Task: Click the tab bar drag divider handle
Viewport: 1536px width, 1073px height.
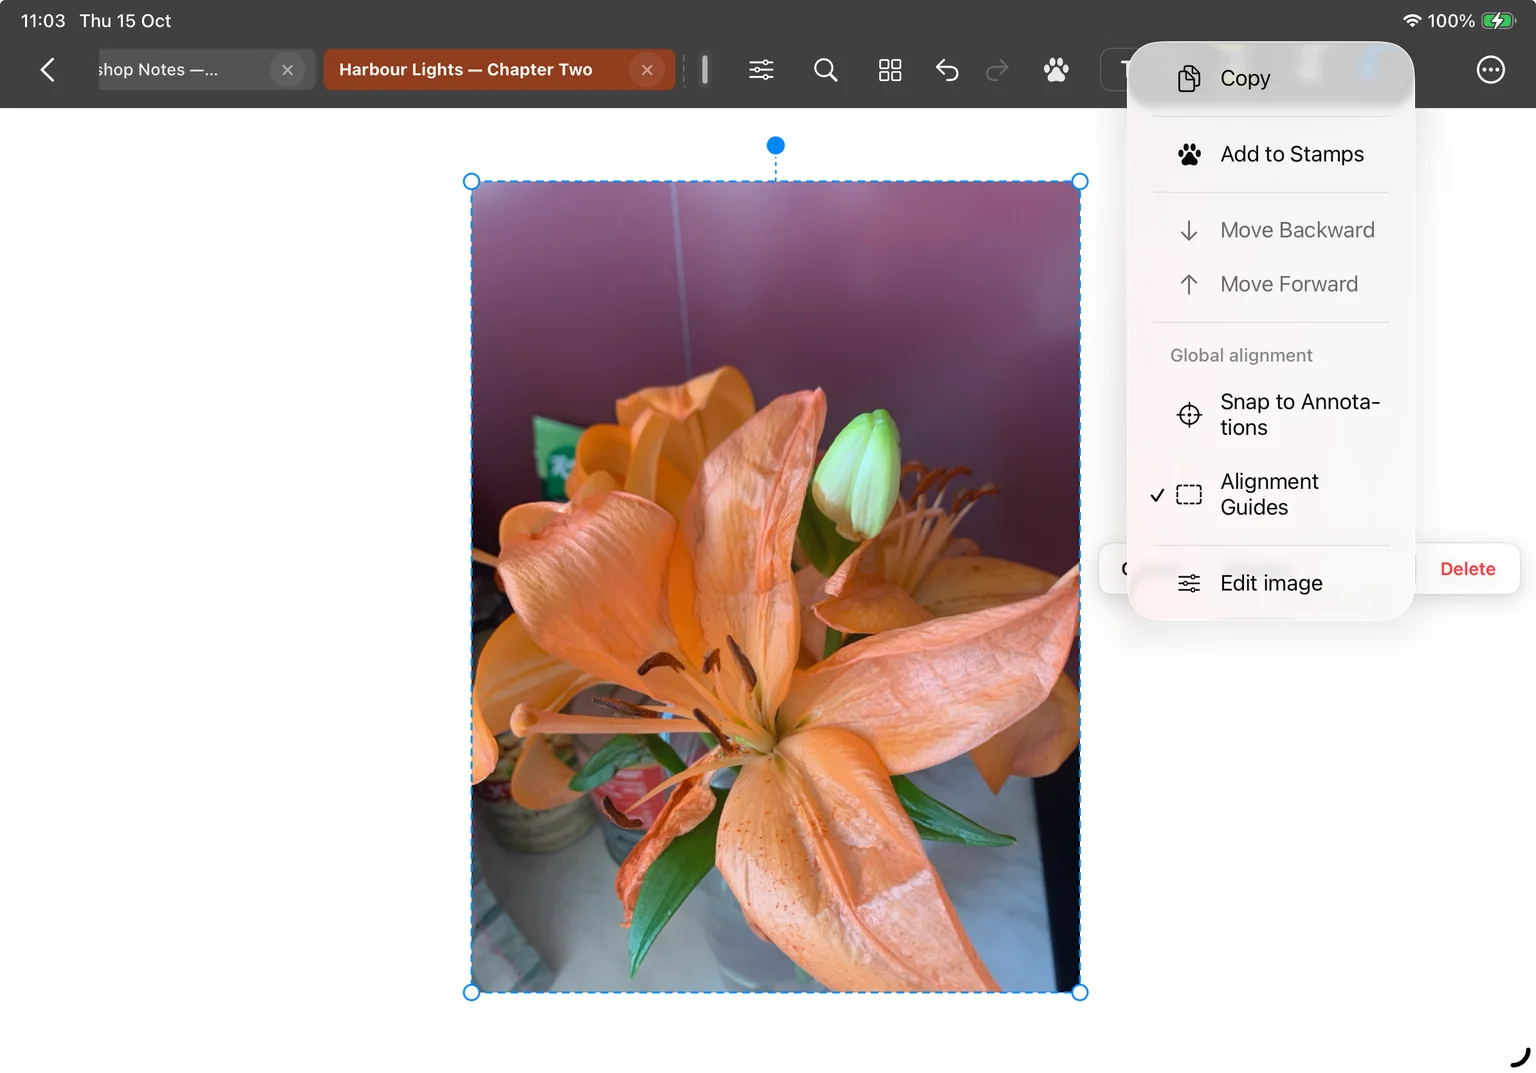Action: point(705,70)
